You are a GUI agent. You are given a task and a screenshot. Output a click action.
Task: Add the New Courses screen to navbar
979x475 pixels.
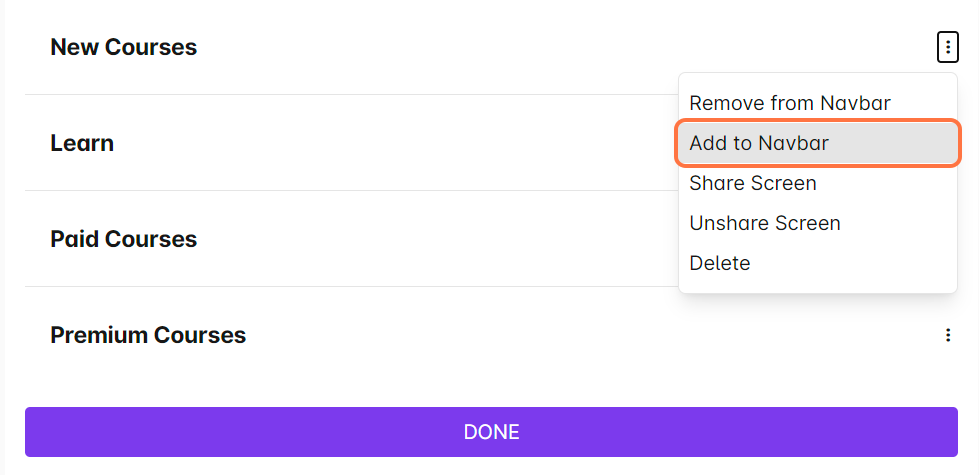click(759, 143)
